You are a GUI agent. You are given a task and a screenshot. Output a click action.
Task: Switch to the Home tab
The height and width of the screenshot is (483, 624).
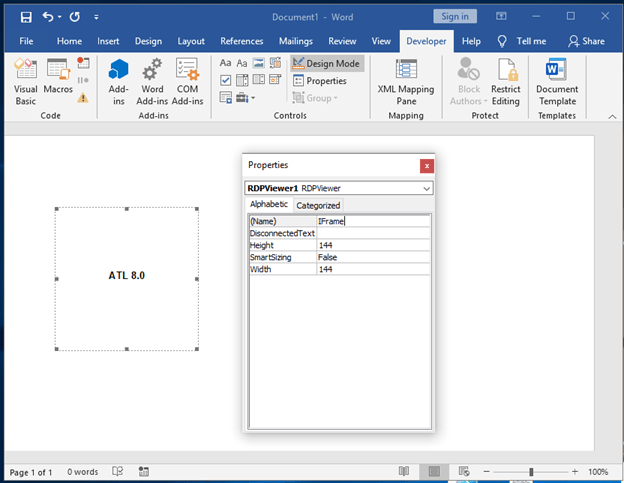tap(69, 41)
